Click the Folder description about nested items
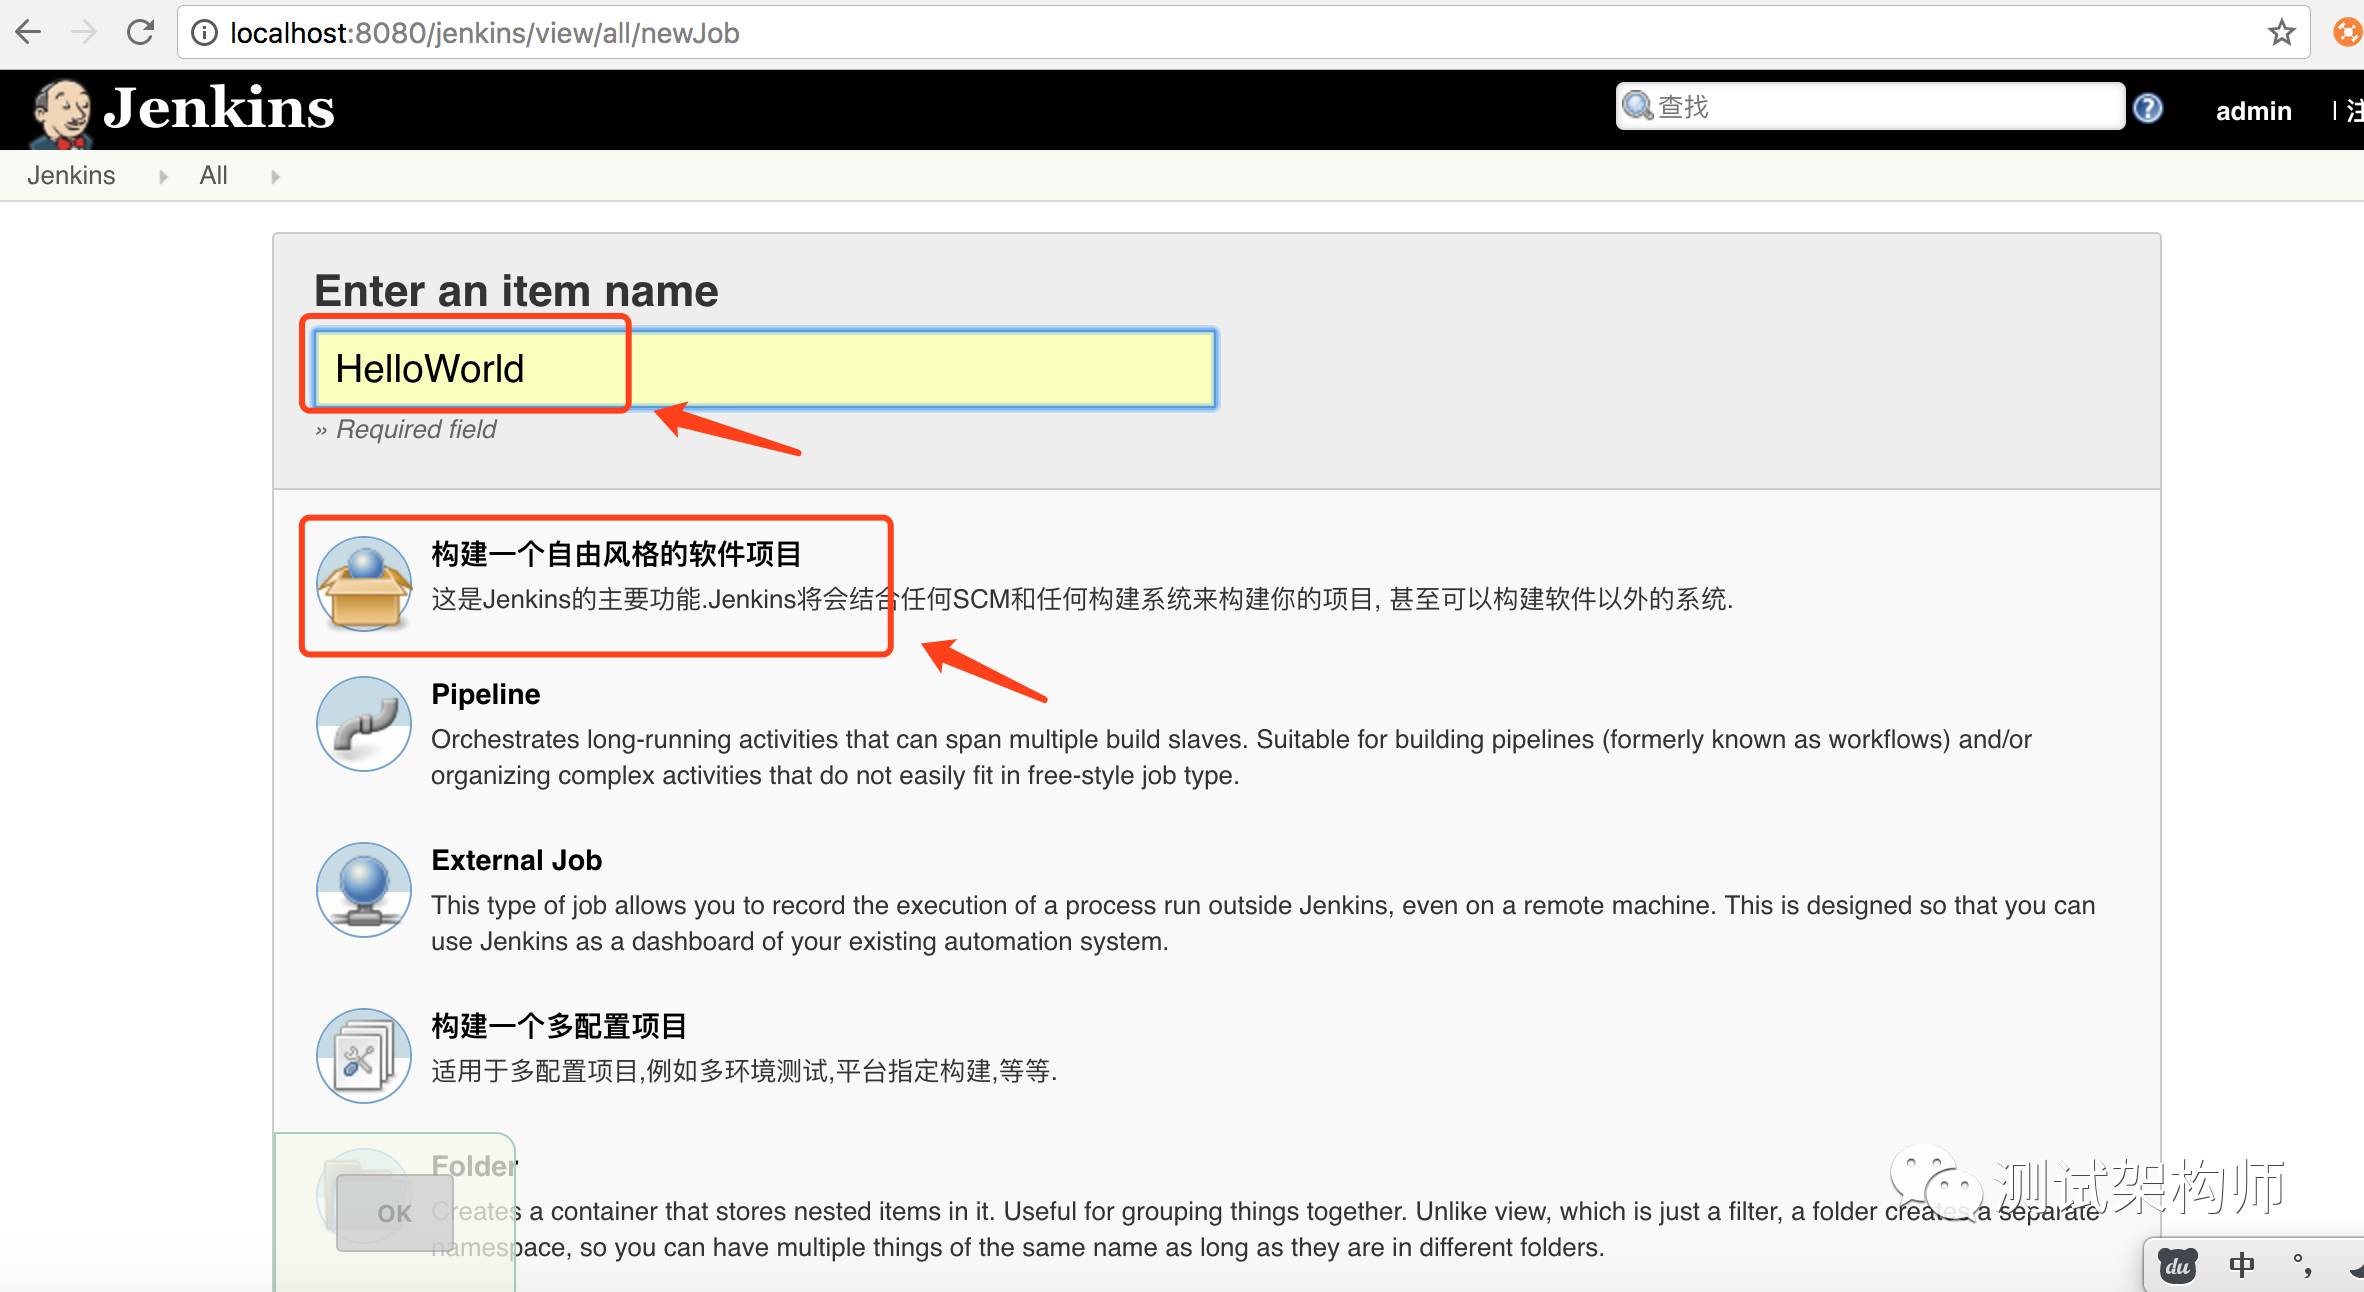2364x1292 pixels. 1264,1229
